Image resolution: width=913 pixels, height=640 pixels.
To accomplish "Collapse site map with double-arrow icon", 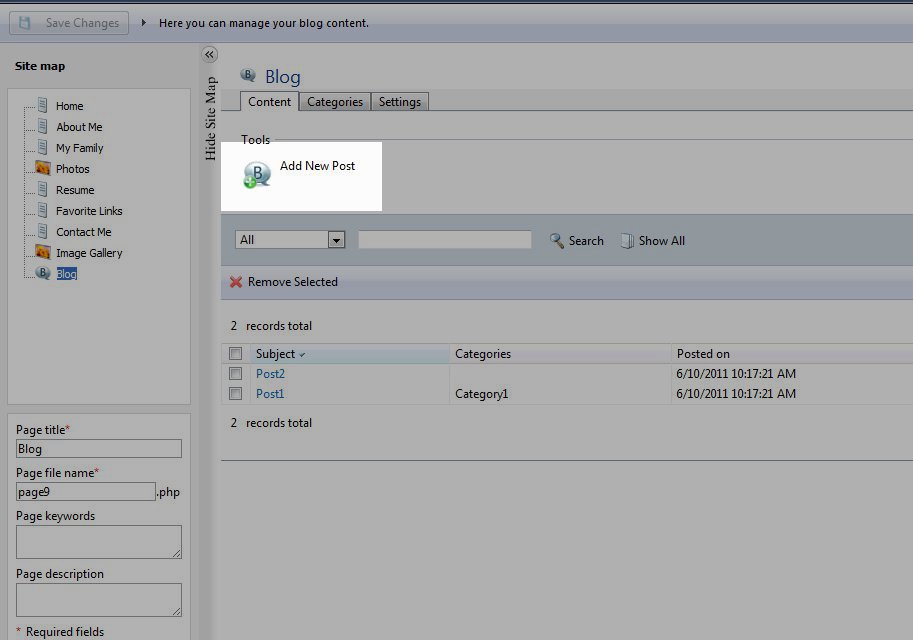I will (x=209, y=55).
